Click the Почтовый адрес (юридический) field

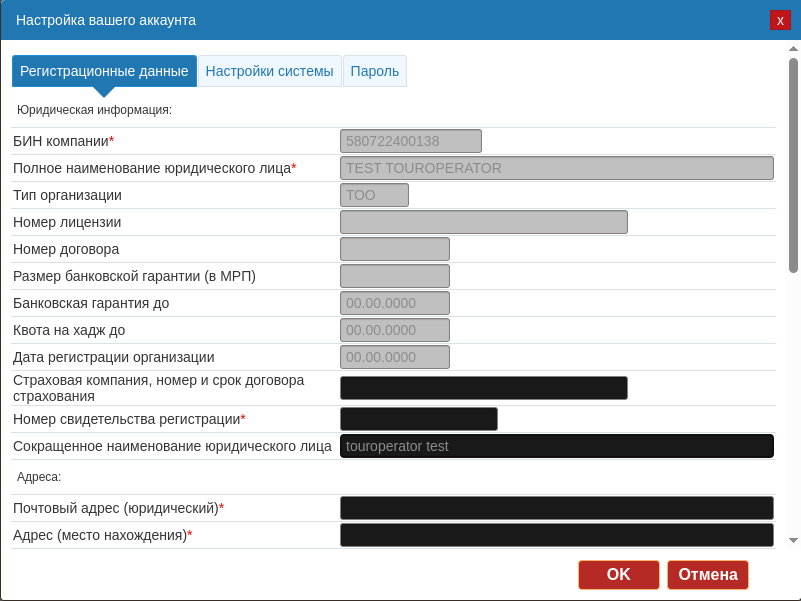[556, 508]
